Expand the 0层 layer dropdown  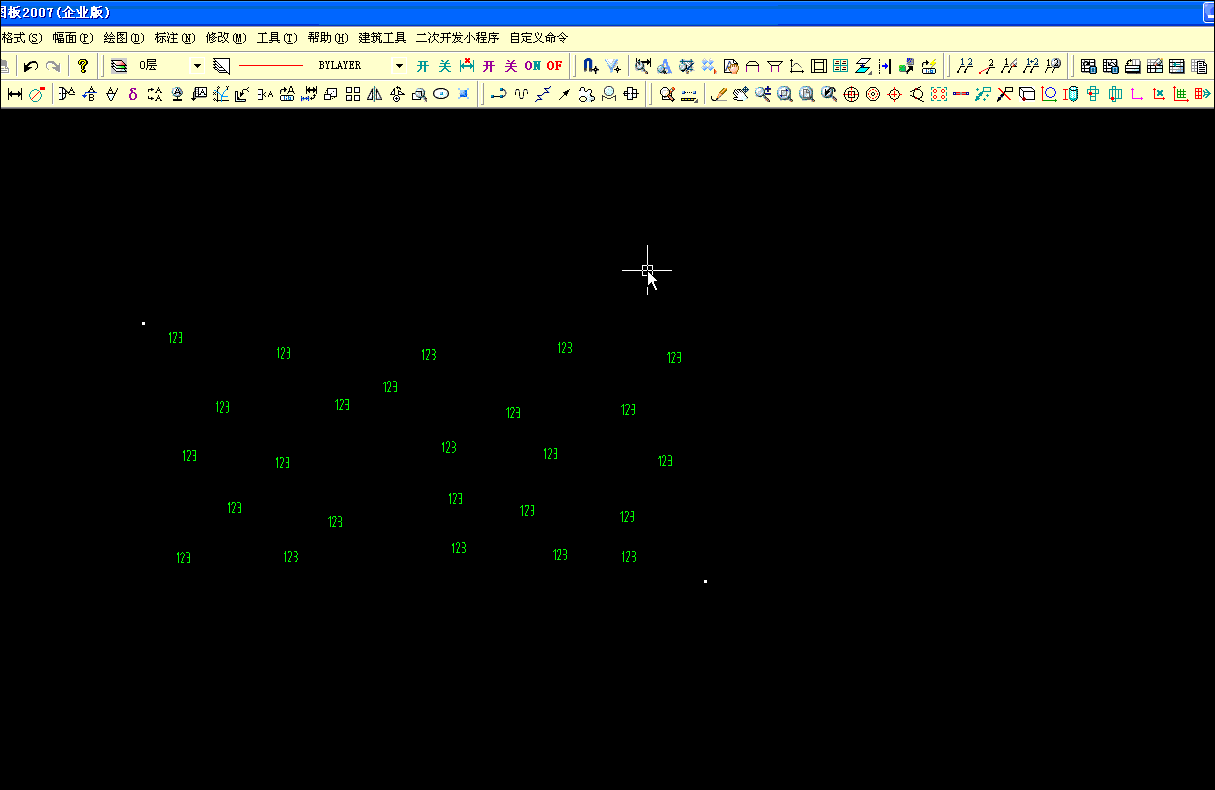197,66
